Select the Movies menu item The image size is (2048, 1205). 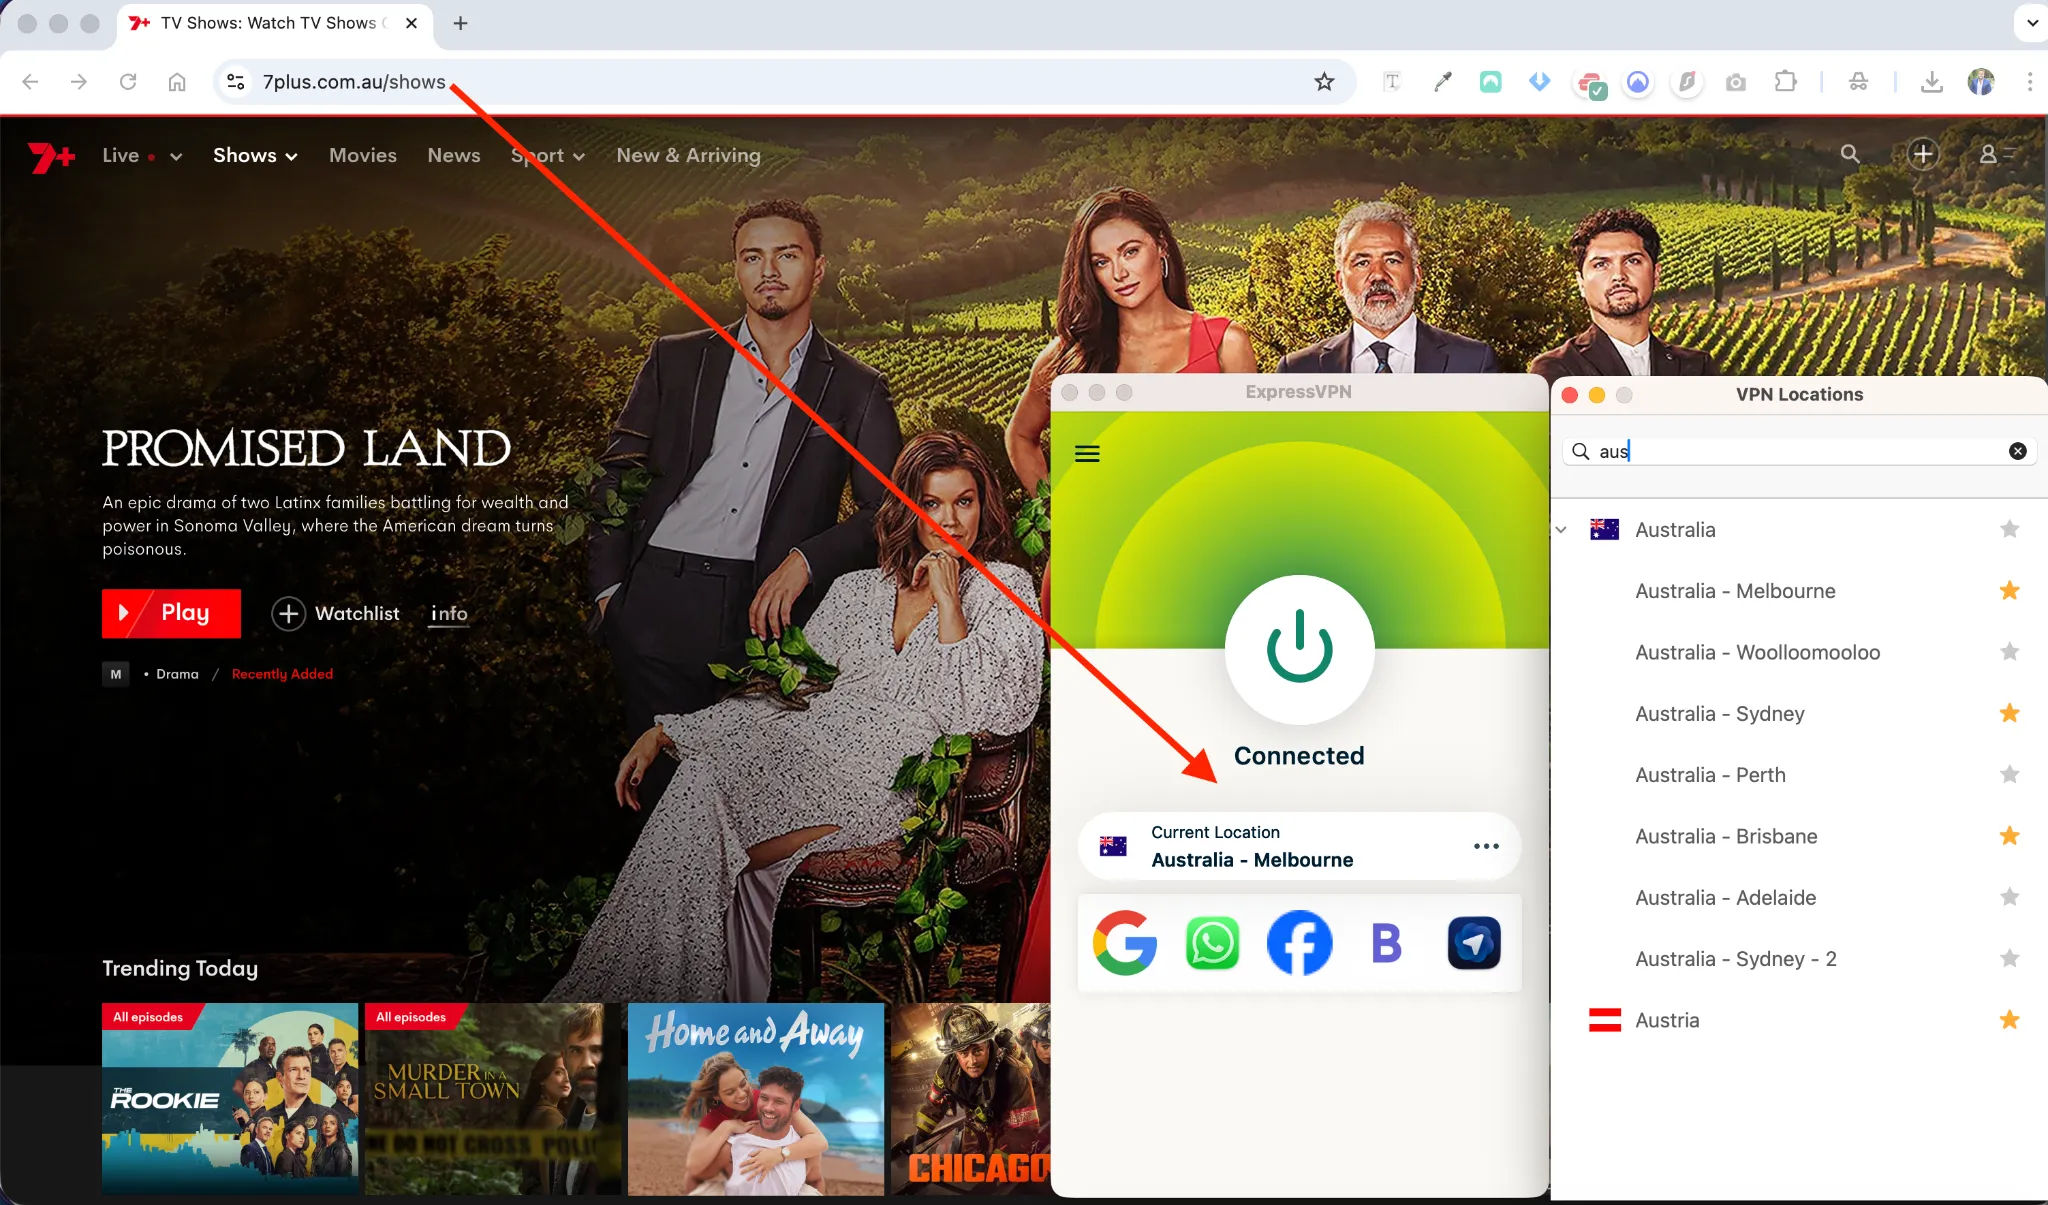coord(362,155)
